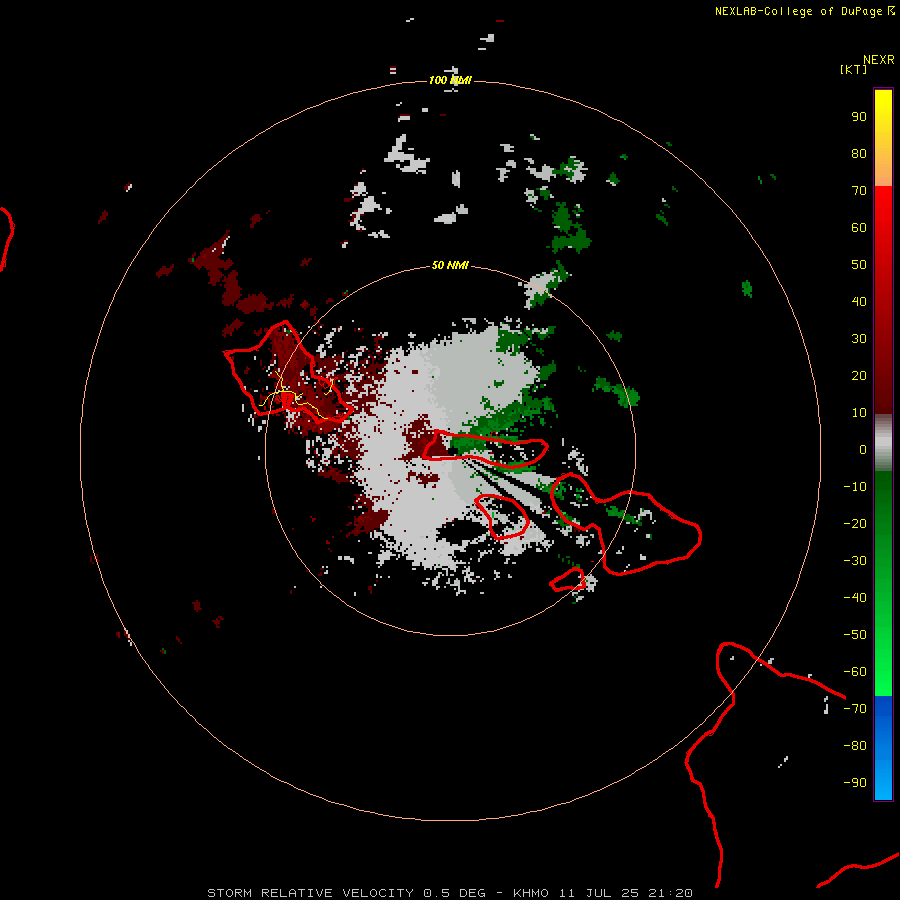Click the -70 value on the velocity scale
The image size is (900, 900).
pyautogui.click(x=855, y=709)
